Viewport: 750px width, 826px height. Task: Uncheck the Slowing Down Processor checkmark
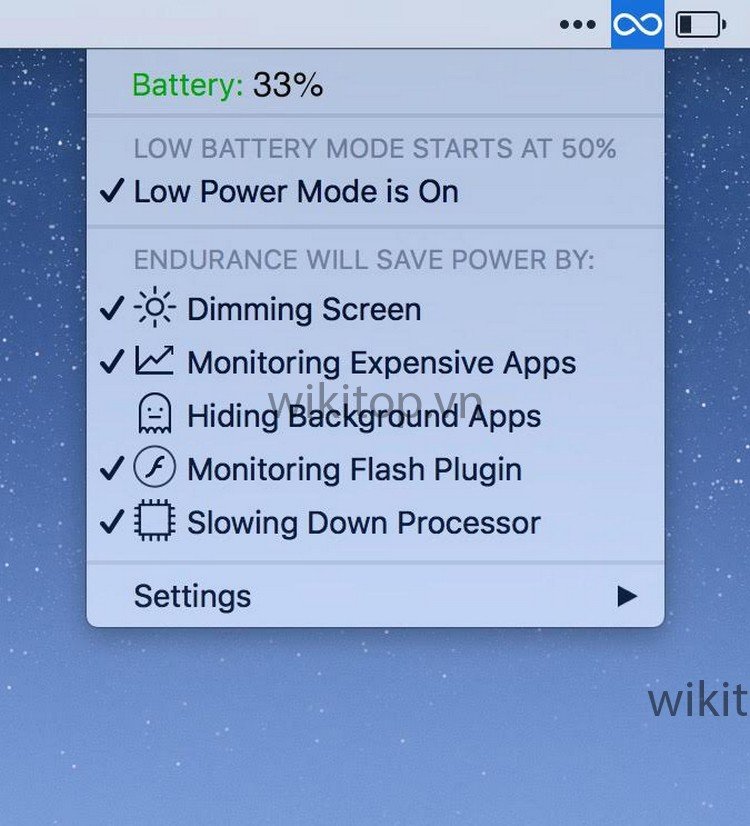[112, 522]
